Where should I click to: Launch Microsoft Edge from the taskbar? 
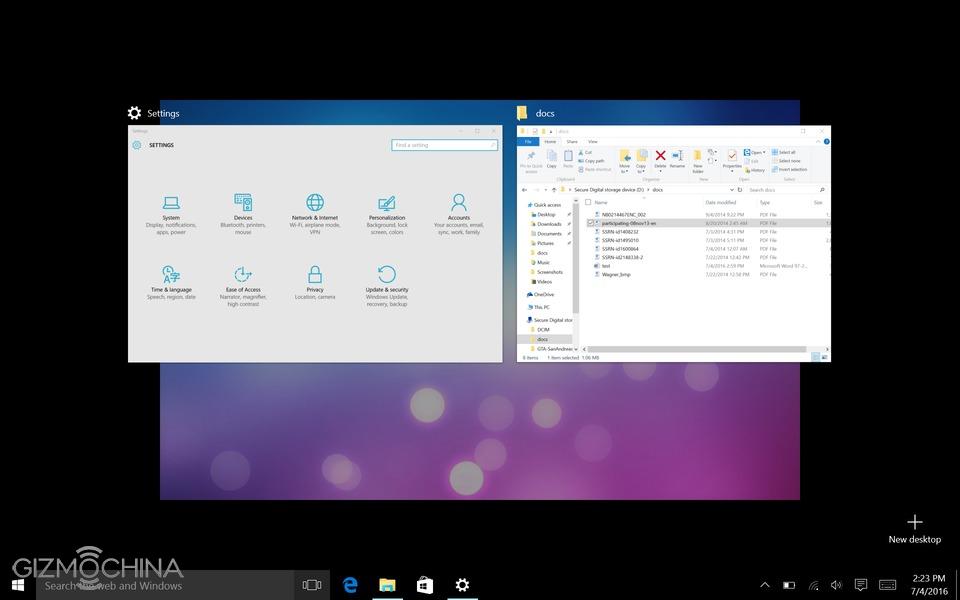point(350,585)
